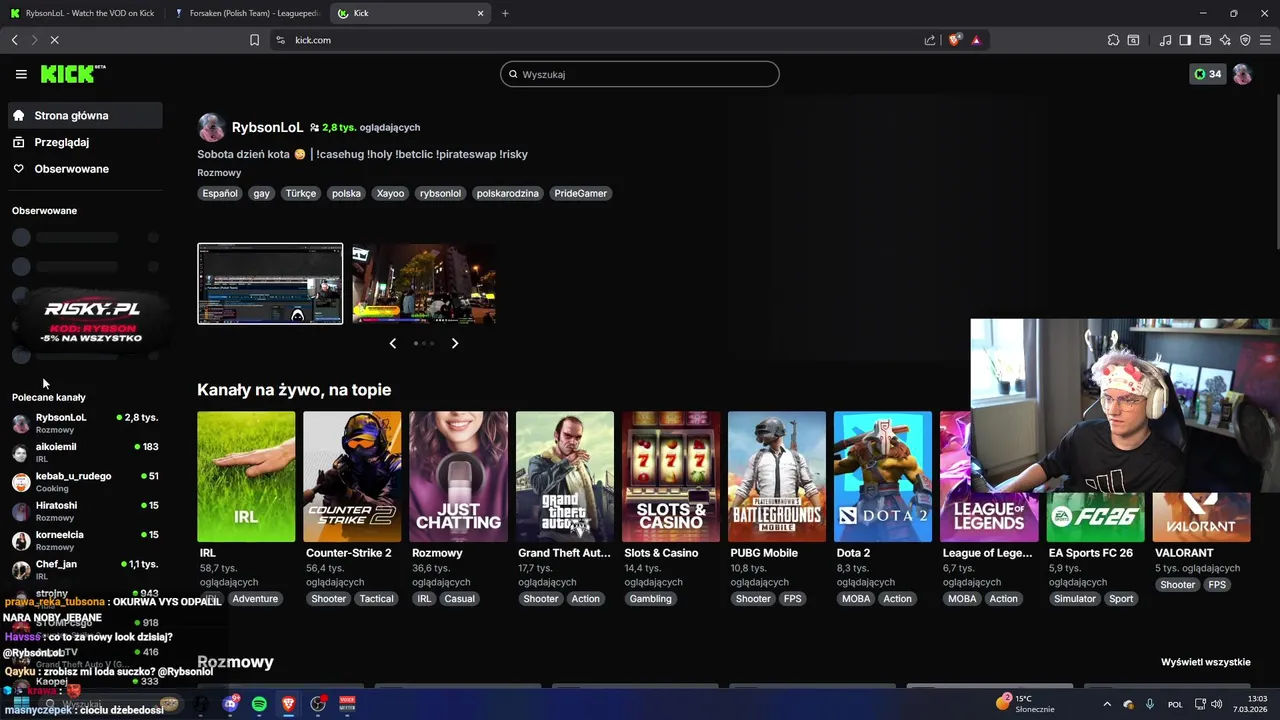1280x720 pixels.
Task: Open Discord from the taskbar
Action: [x=231, y=704]
